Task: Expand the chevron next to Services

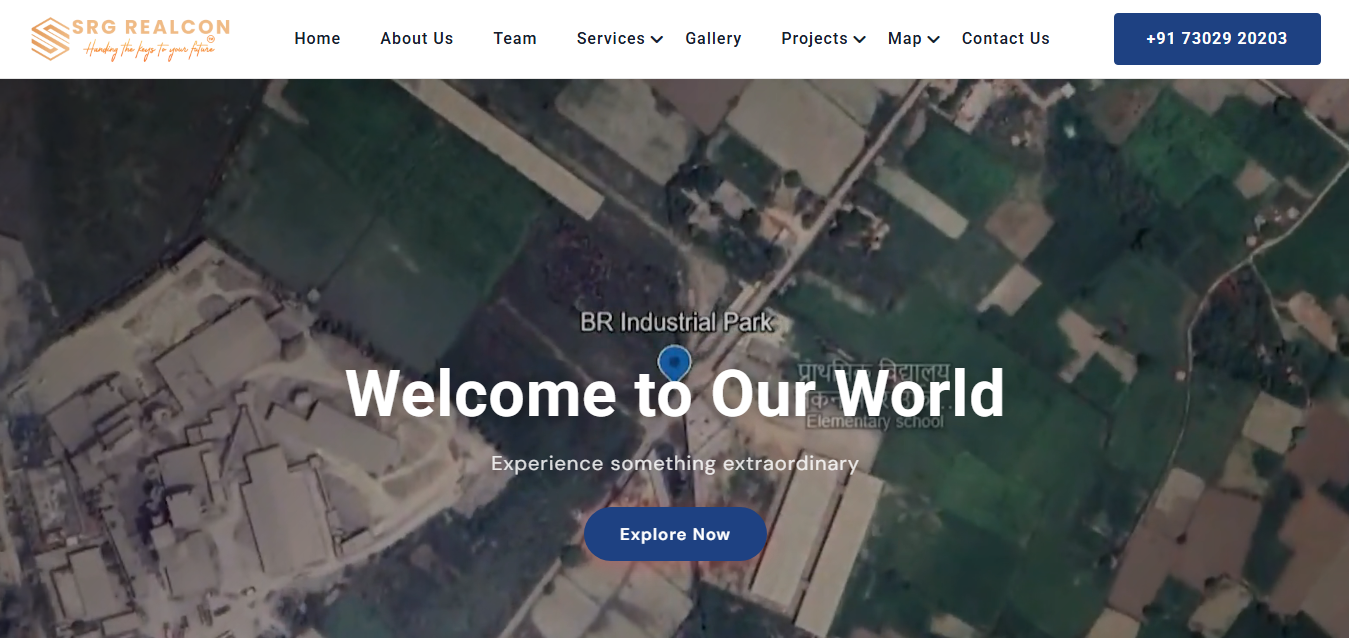Action: click(657, 40)
